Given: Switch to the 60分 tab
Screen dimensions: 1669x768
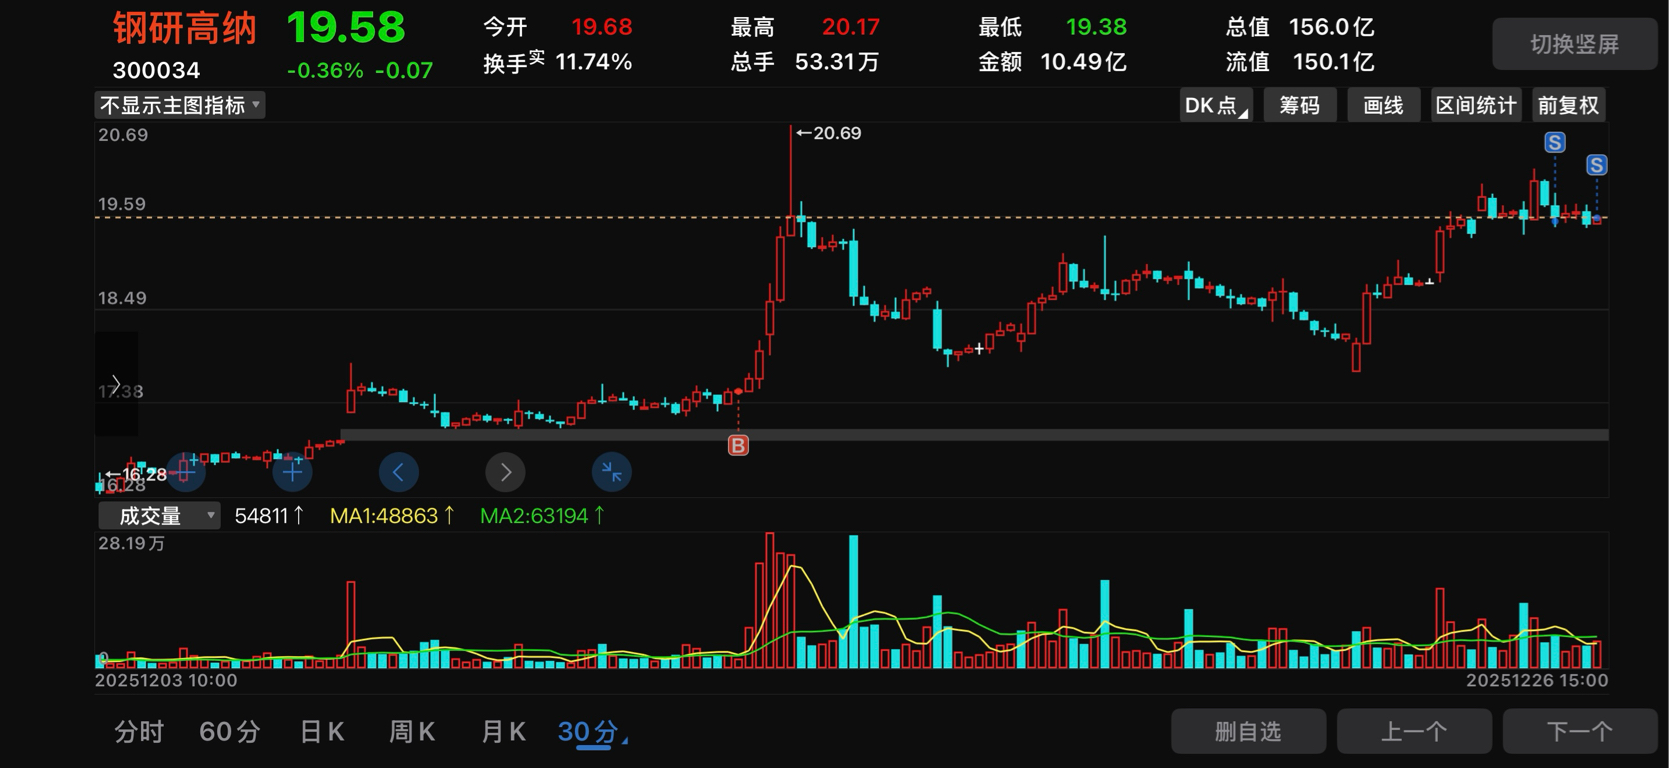Looking at the screenshot, I should tap(230, 732).
